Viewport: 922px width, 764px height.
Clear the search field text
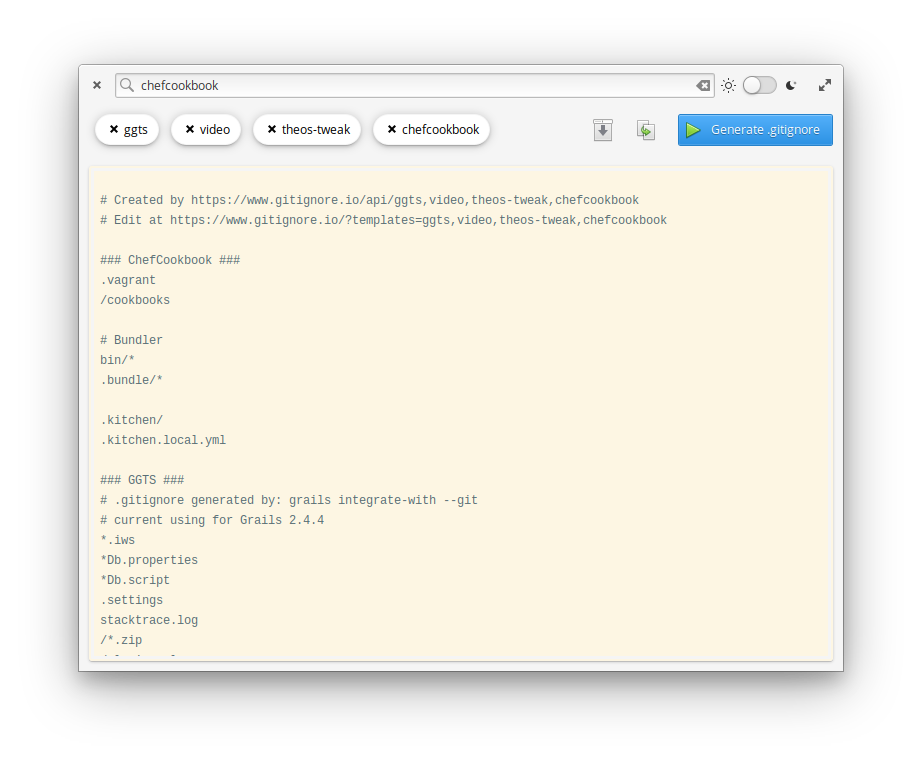click(x=703, y=86)
